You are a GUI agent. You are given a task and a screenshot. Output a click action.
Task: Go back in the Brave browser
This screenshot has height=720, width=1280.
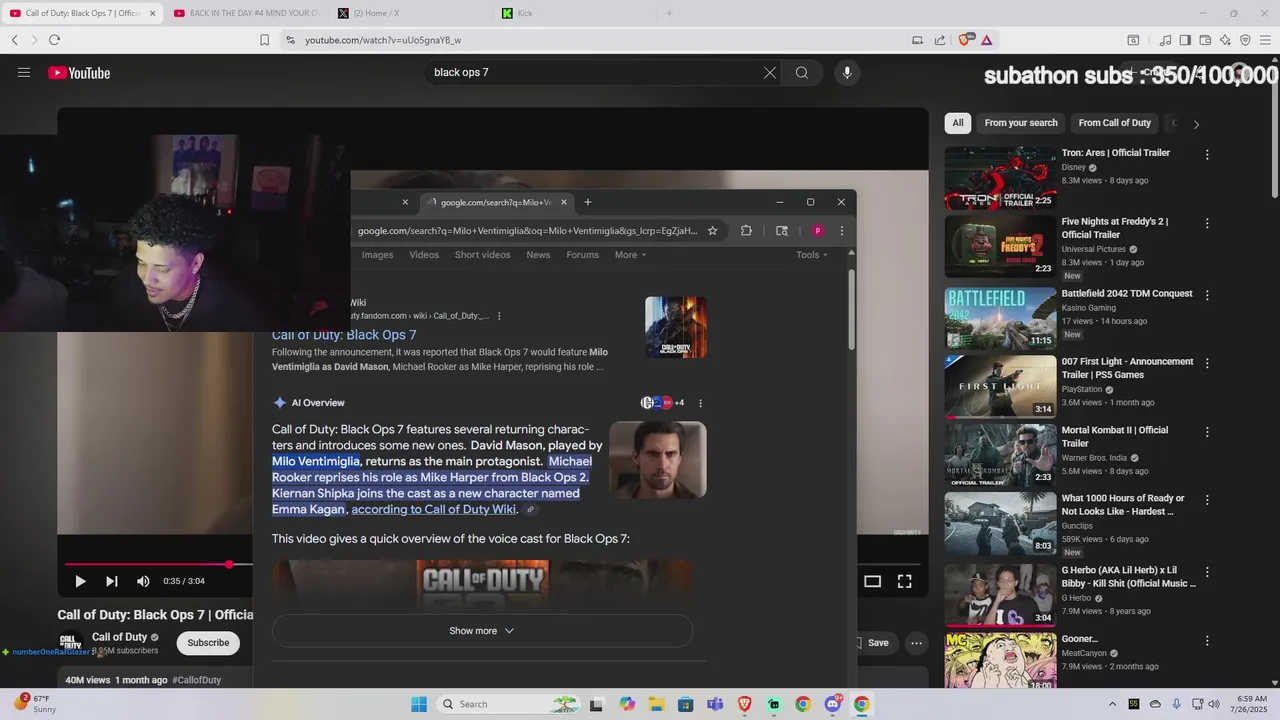[x=14, y=40]
